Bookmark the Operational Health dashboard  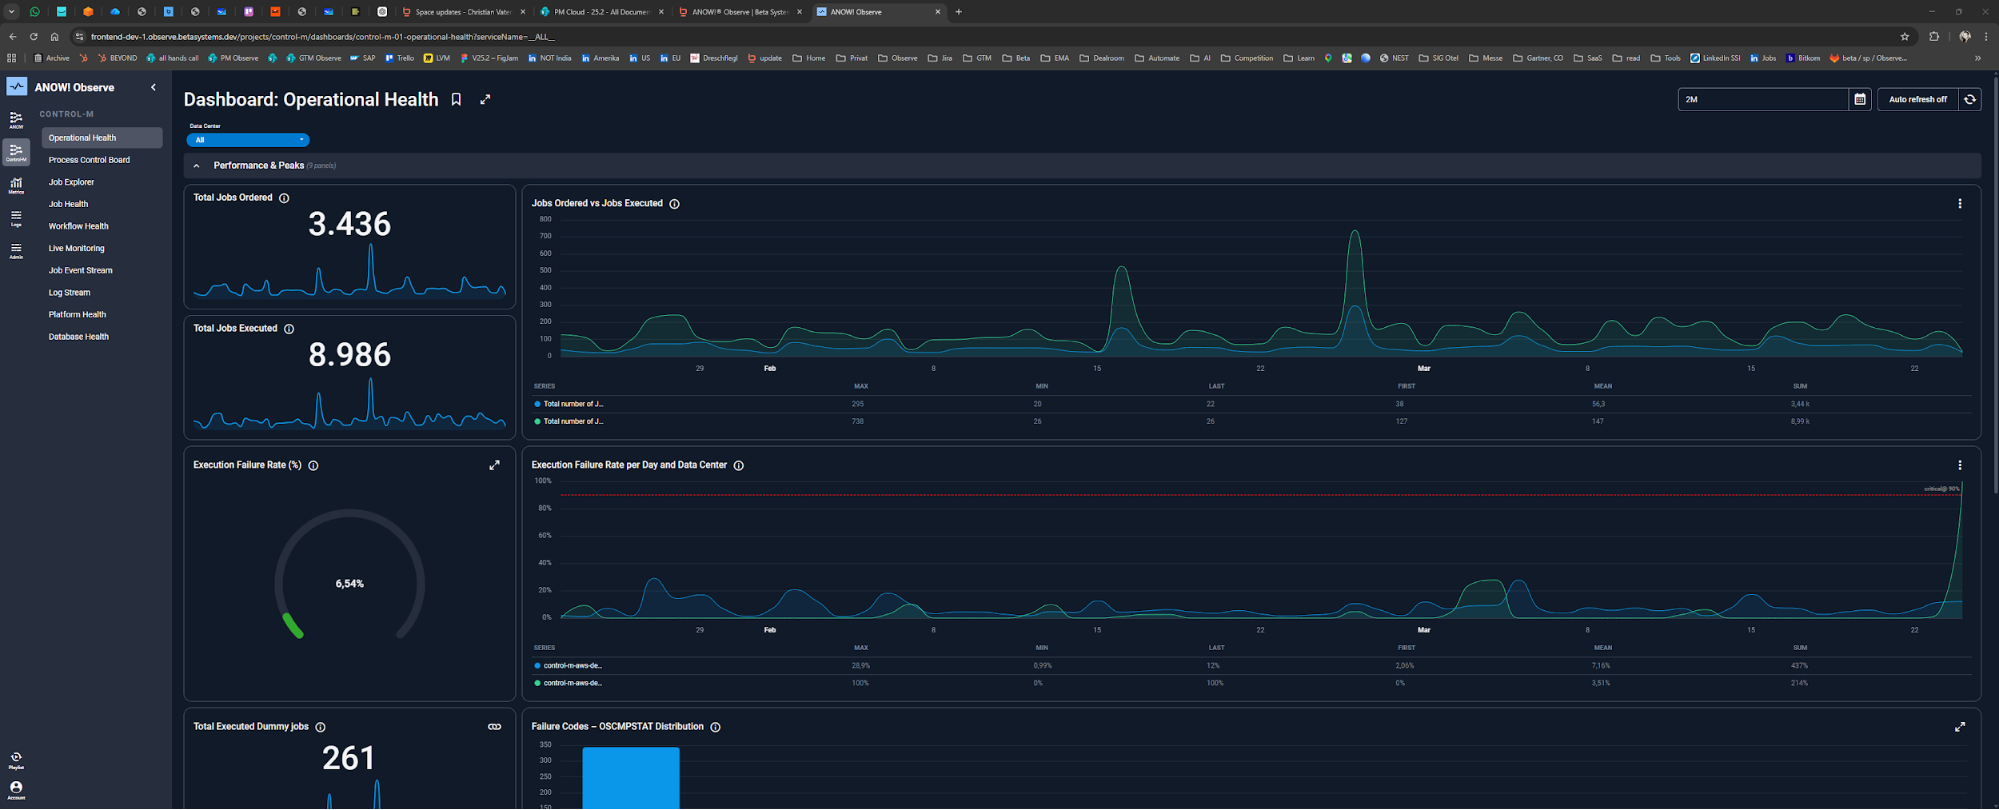point(456,99)
